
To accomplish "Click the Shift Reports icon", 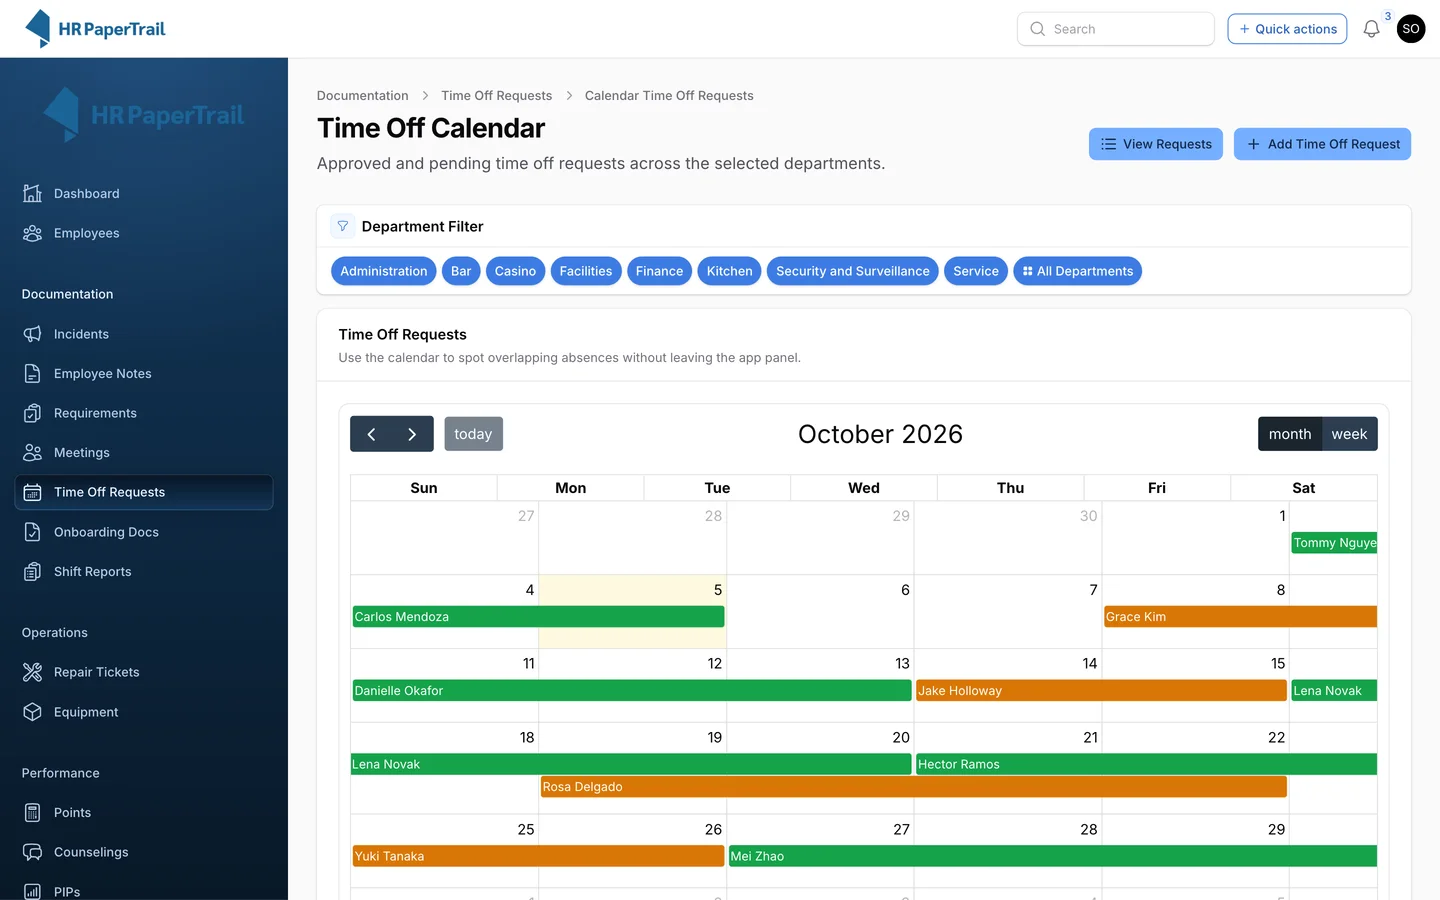I will [x=33, y=571].
